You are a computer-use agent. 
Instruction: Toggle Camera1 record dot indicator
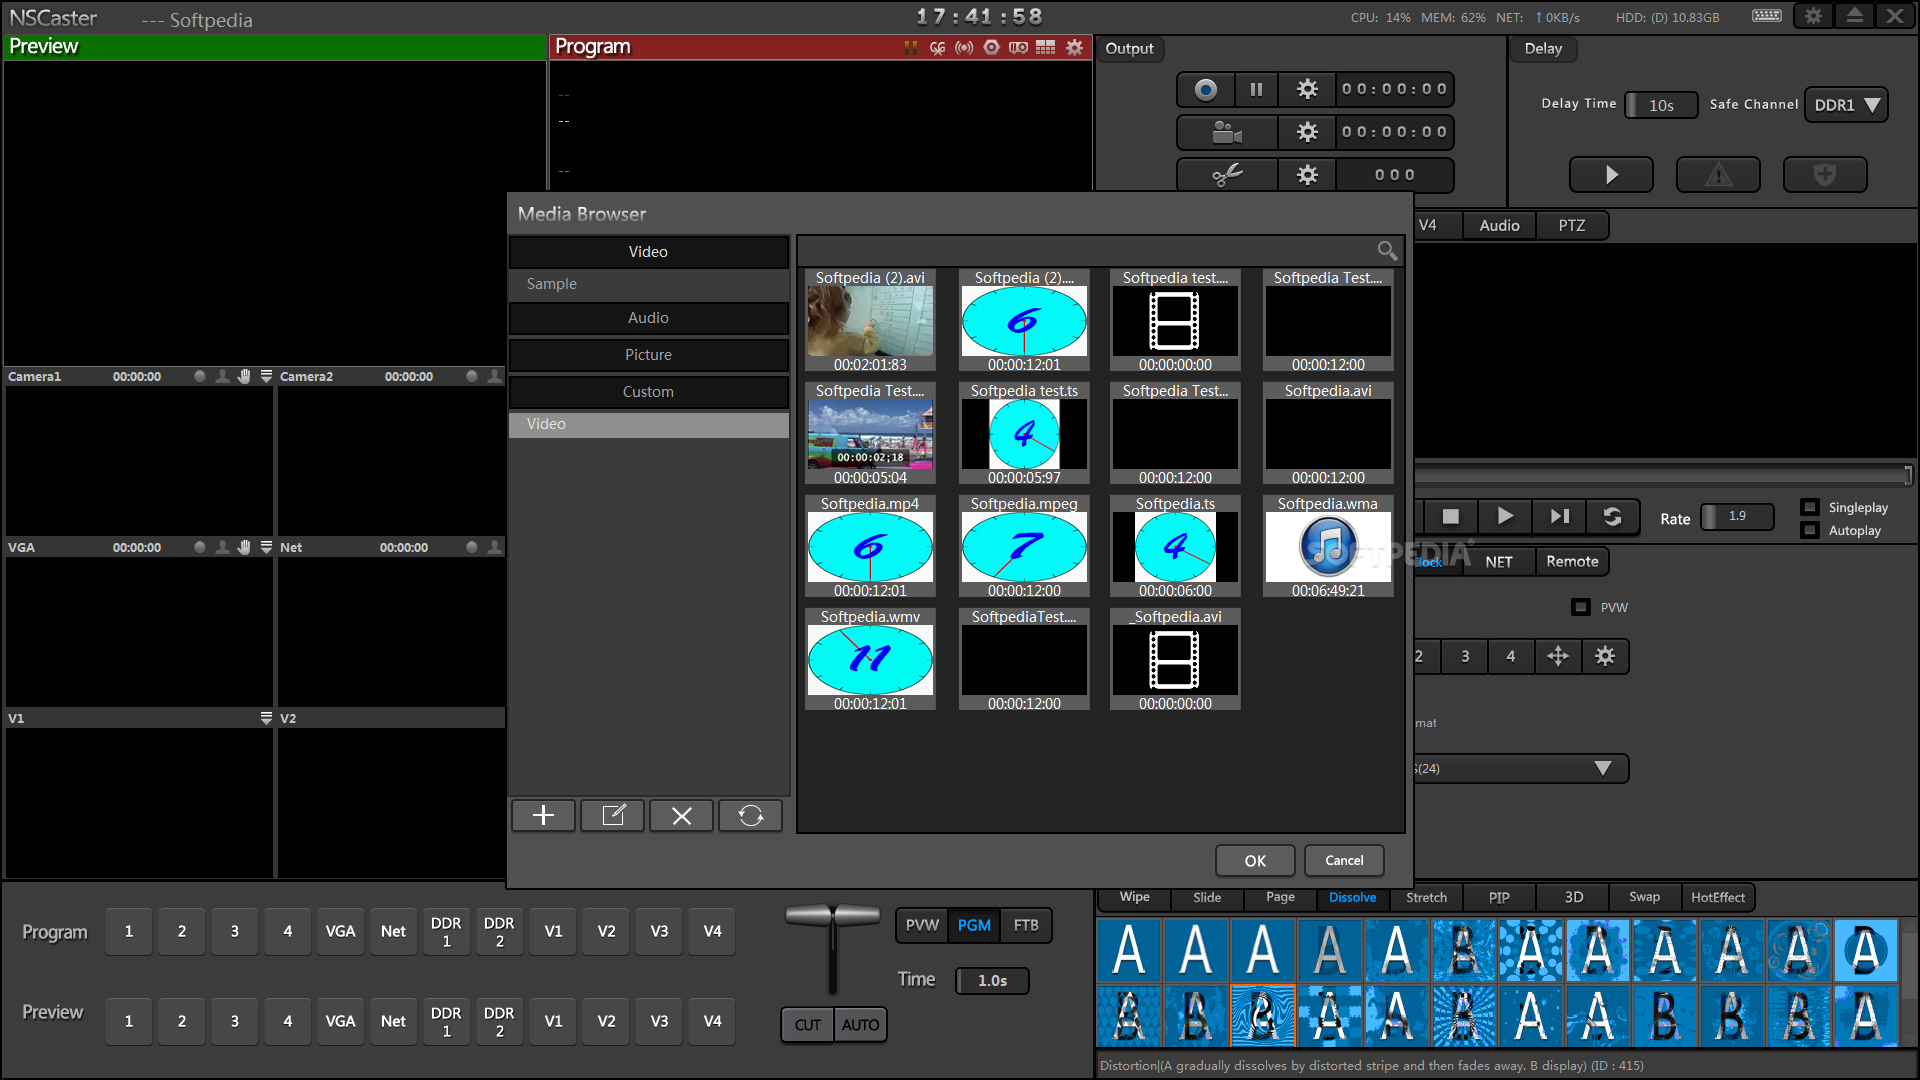pos(200,376)
